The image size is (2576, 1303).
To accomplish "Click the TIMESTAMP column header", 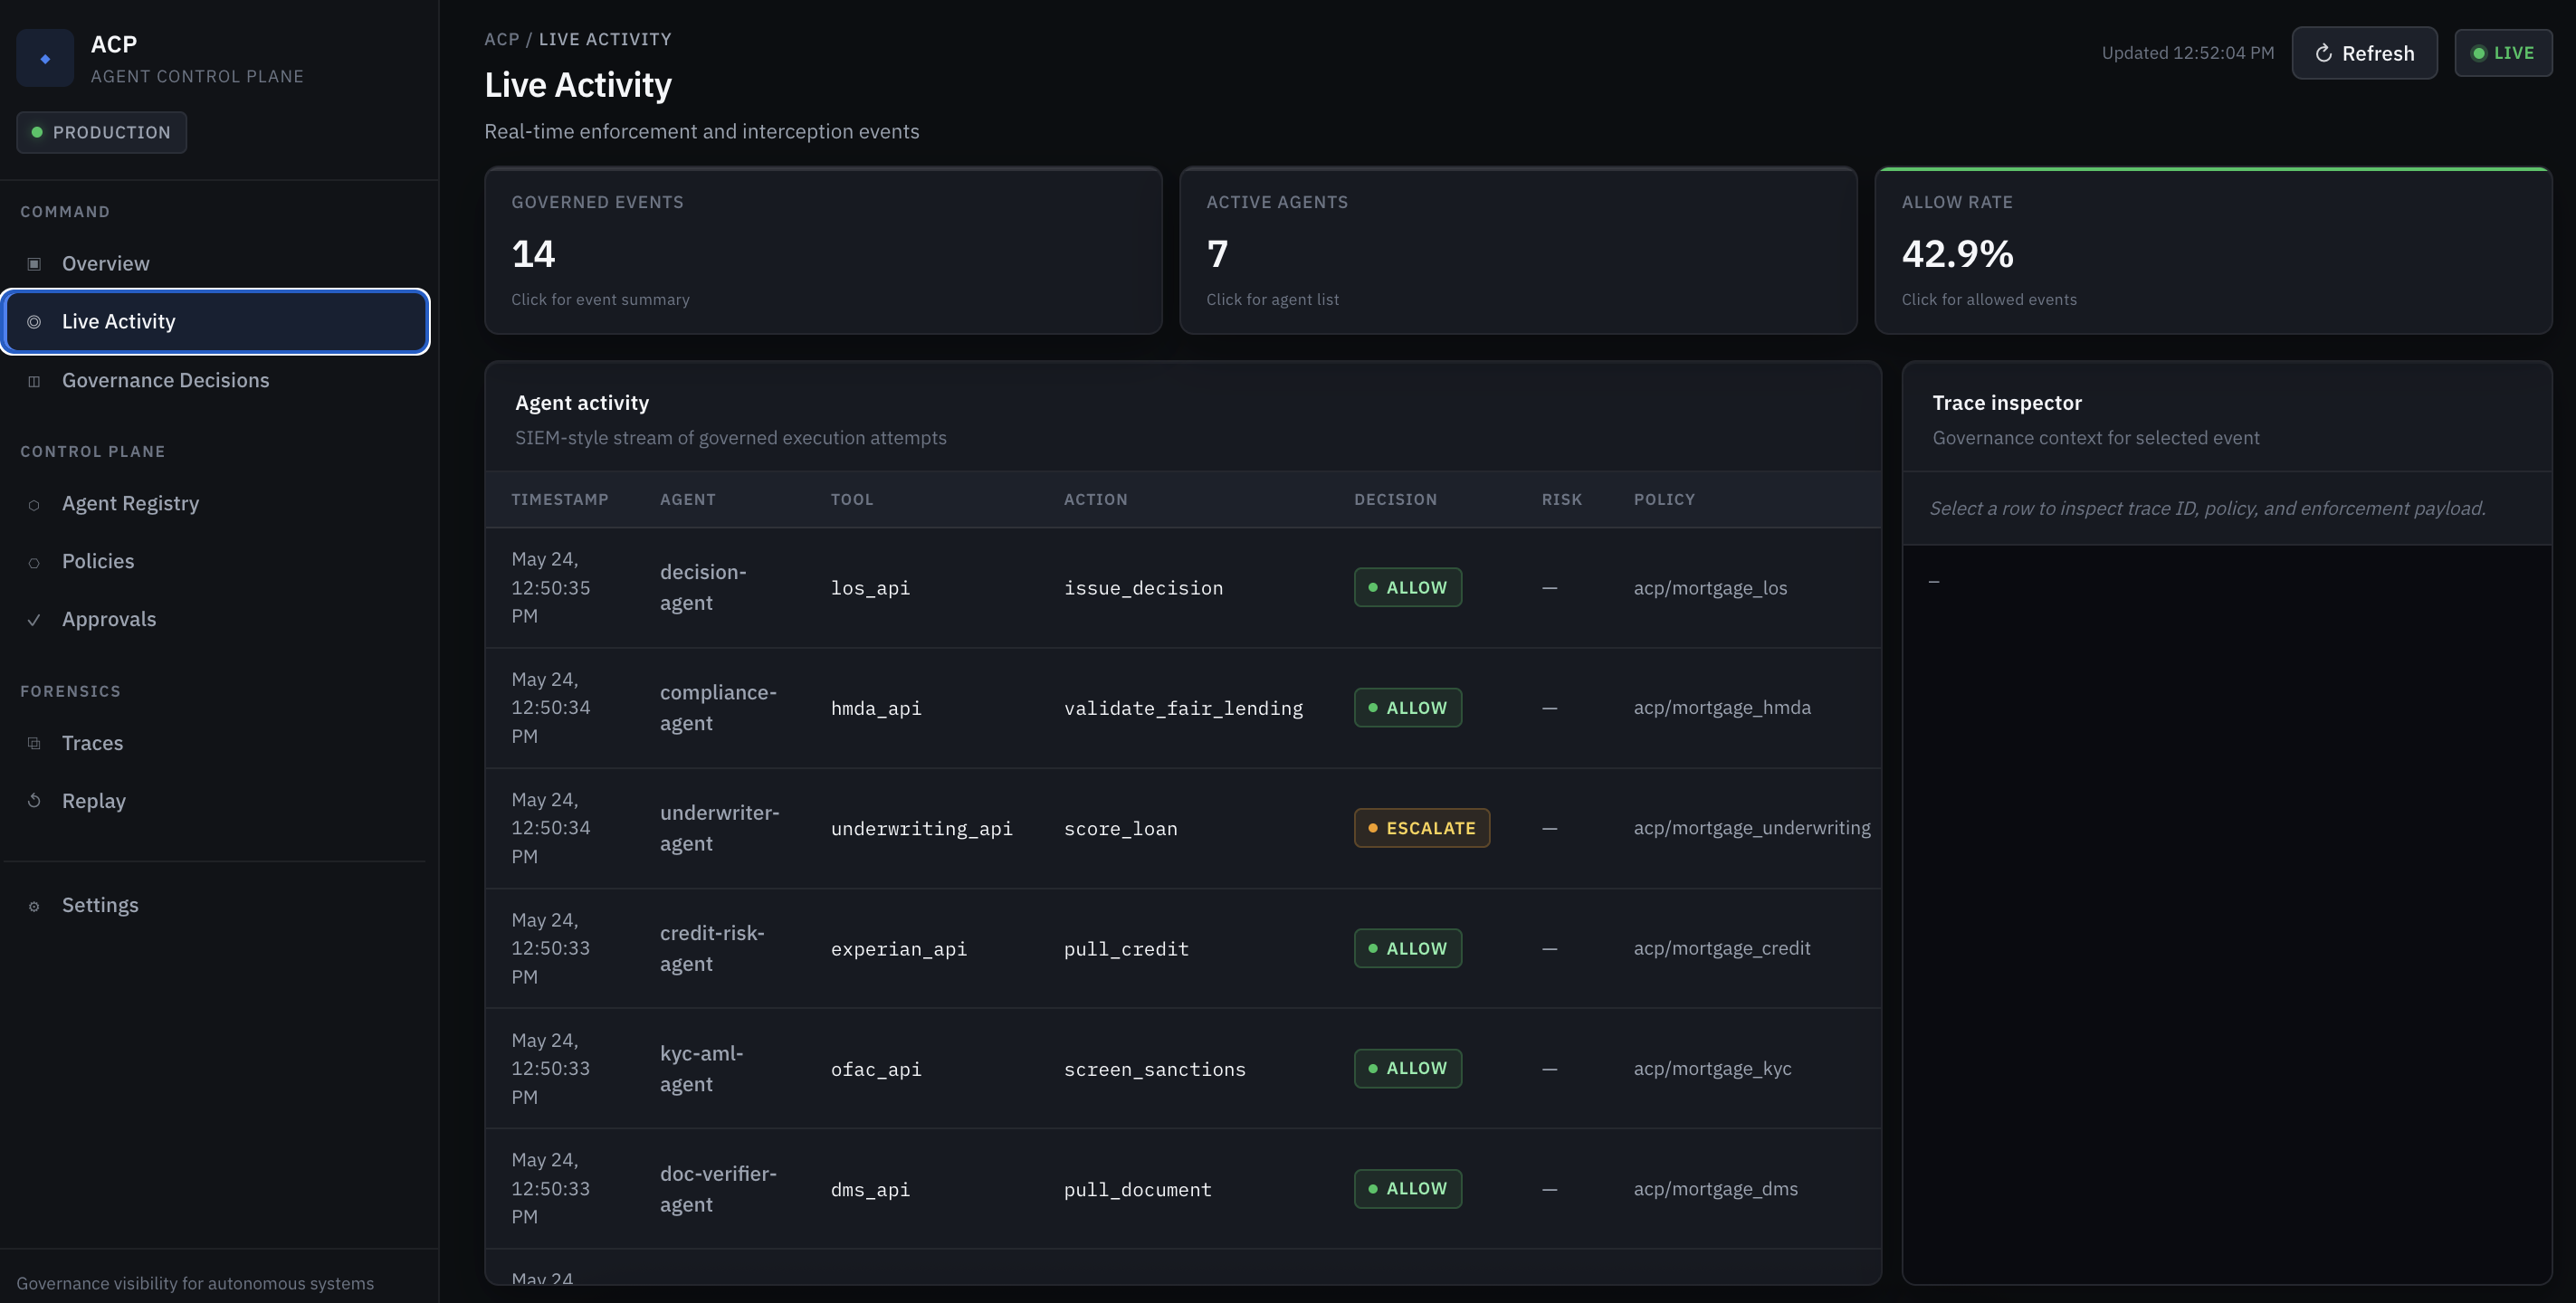I will coord(559,499).
